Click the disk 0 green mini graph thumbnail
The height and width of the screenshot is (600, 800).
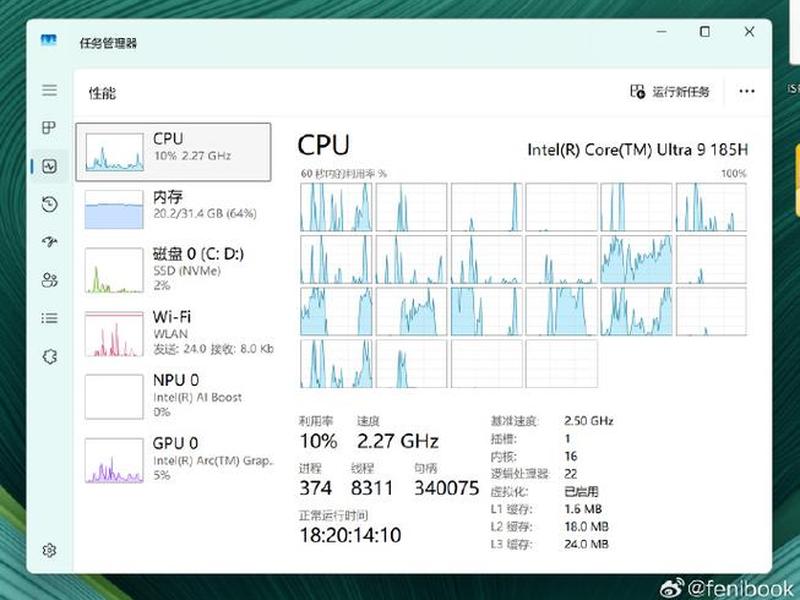point(114,270)
